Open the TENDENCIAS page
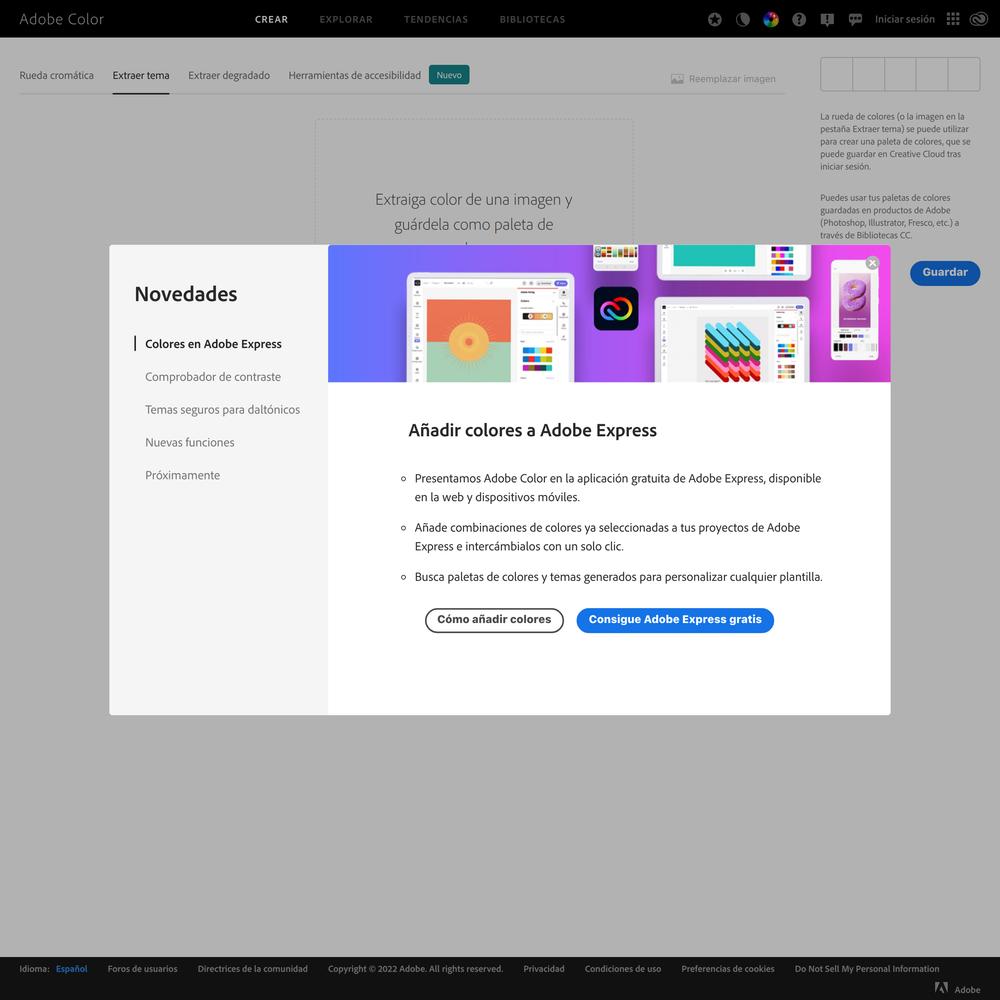Image resolution: width=1000 pixels, height=1000 pixels. (436, 20)
